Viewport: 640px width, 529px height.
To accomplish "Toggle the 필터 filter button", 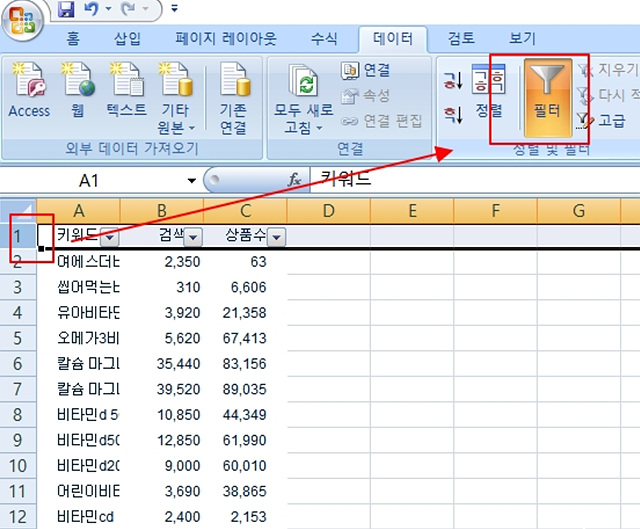I will pos(548,98).
